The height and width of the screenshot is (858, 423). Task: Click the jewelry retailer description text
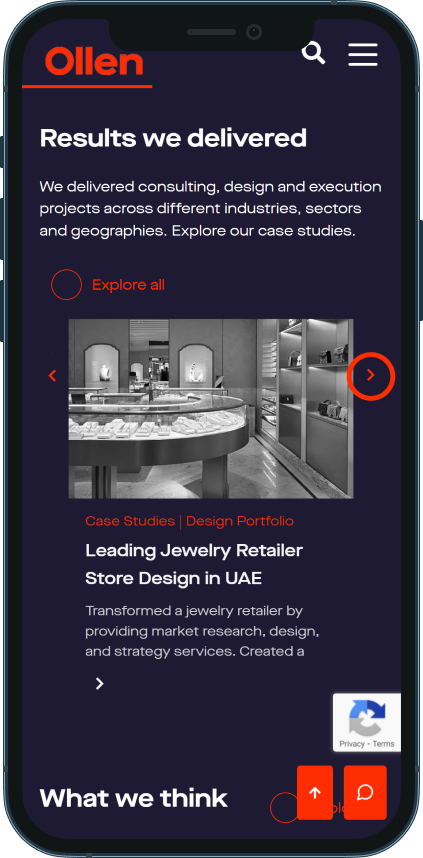pos(202,631)
